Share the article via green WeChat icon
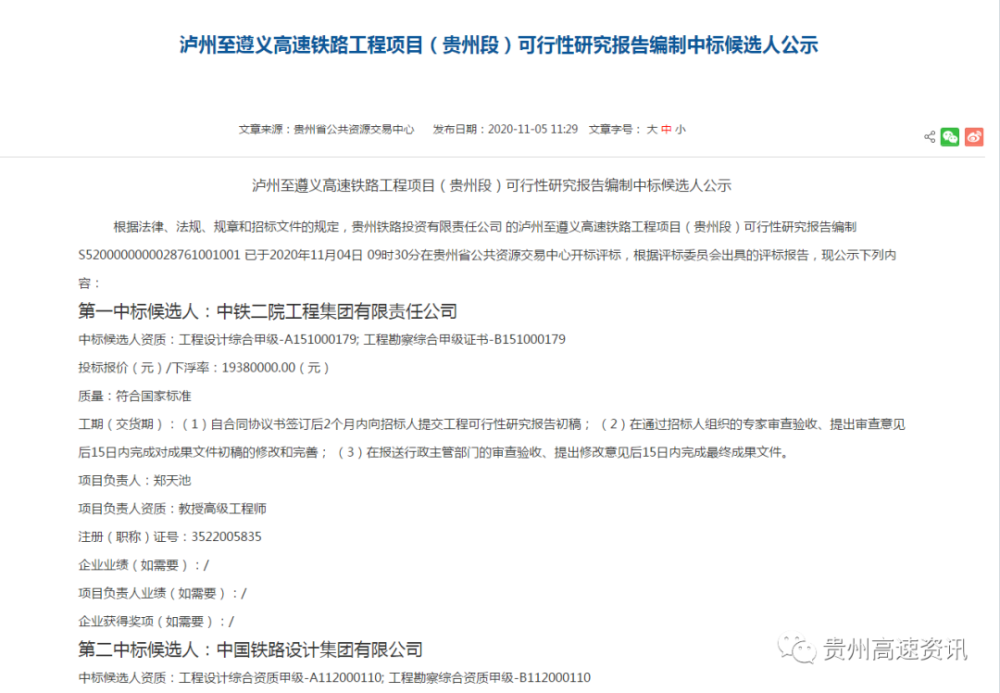 pos(950,137)
